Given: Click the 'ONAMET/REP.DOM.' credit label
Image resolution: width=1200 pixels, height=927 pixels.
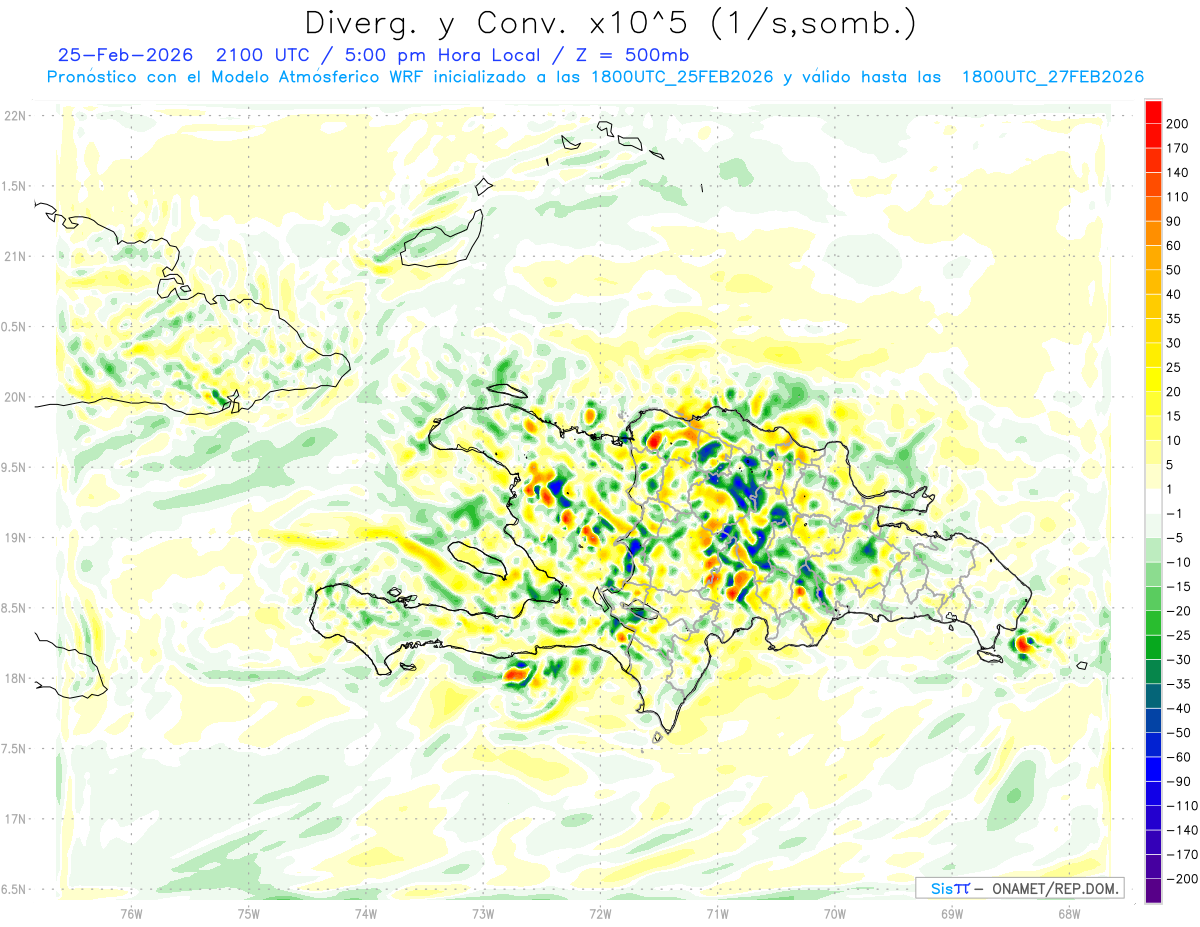Looking at the screenshot, I should pos(1053,888).
